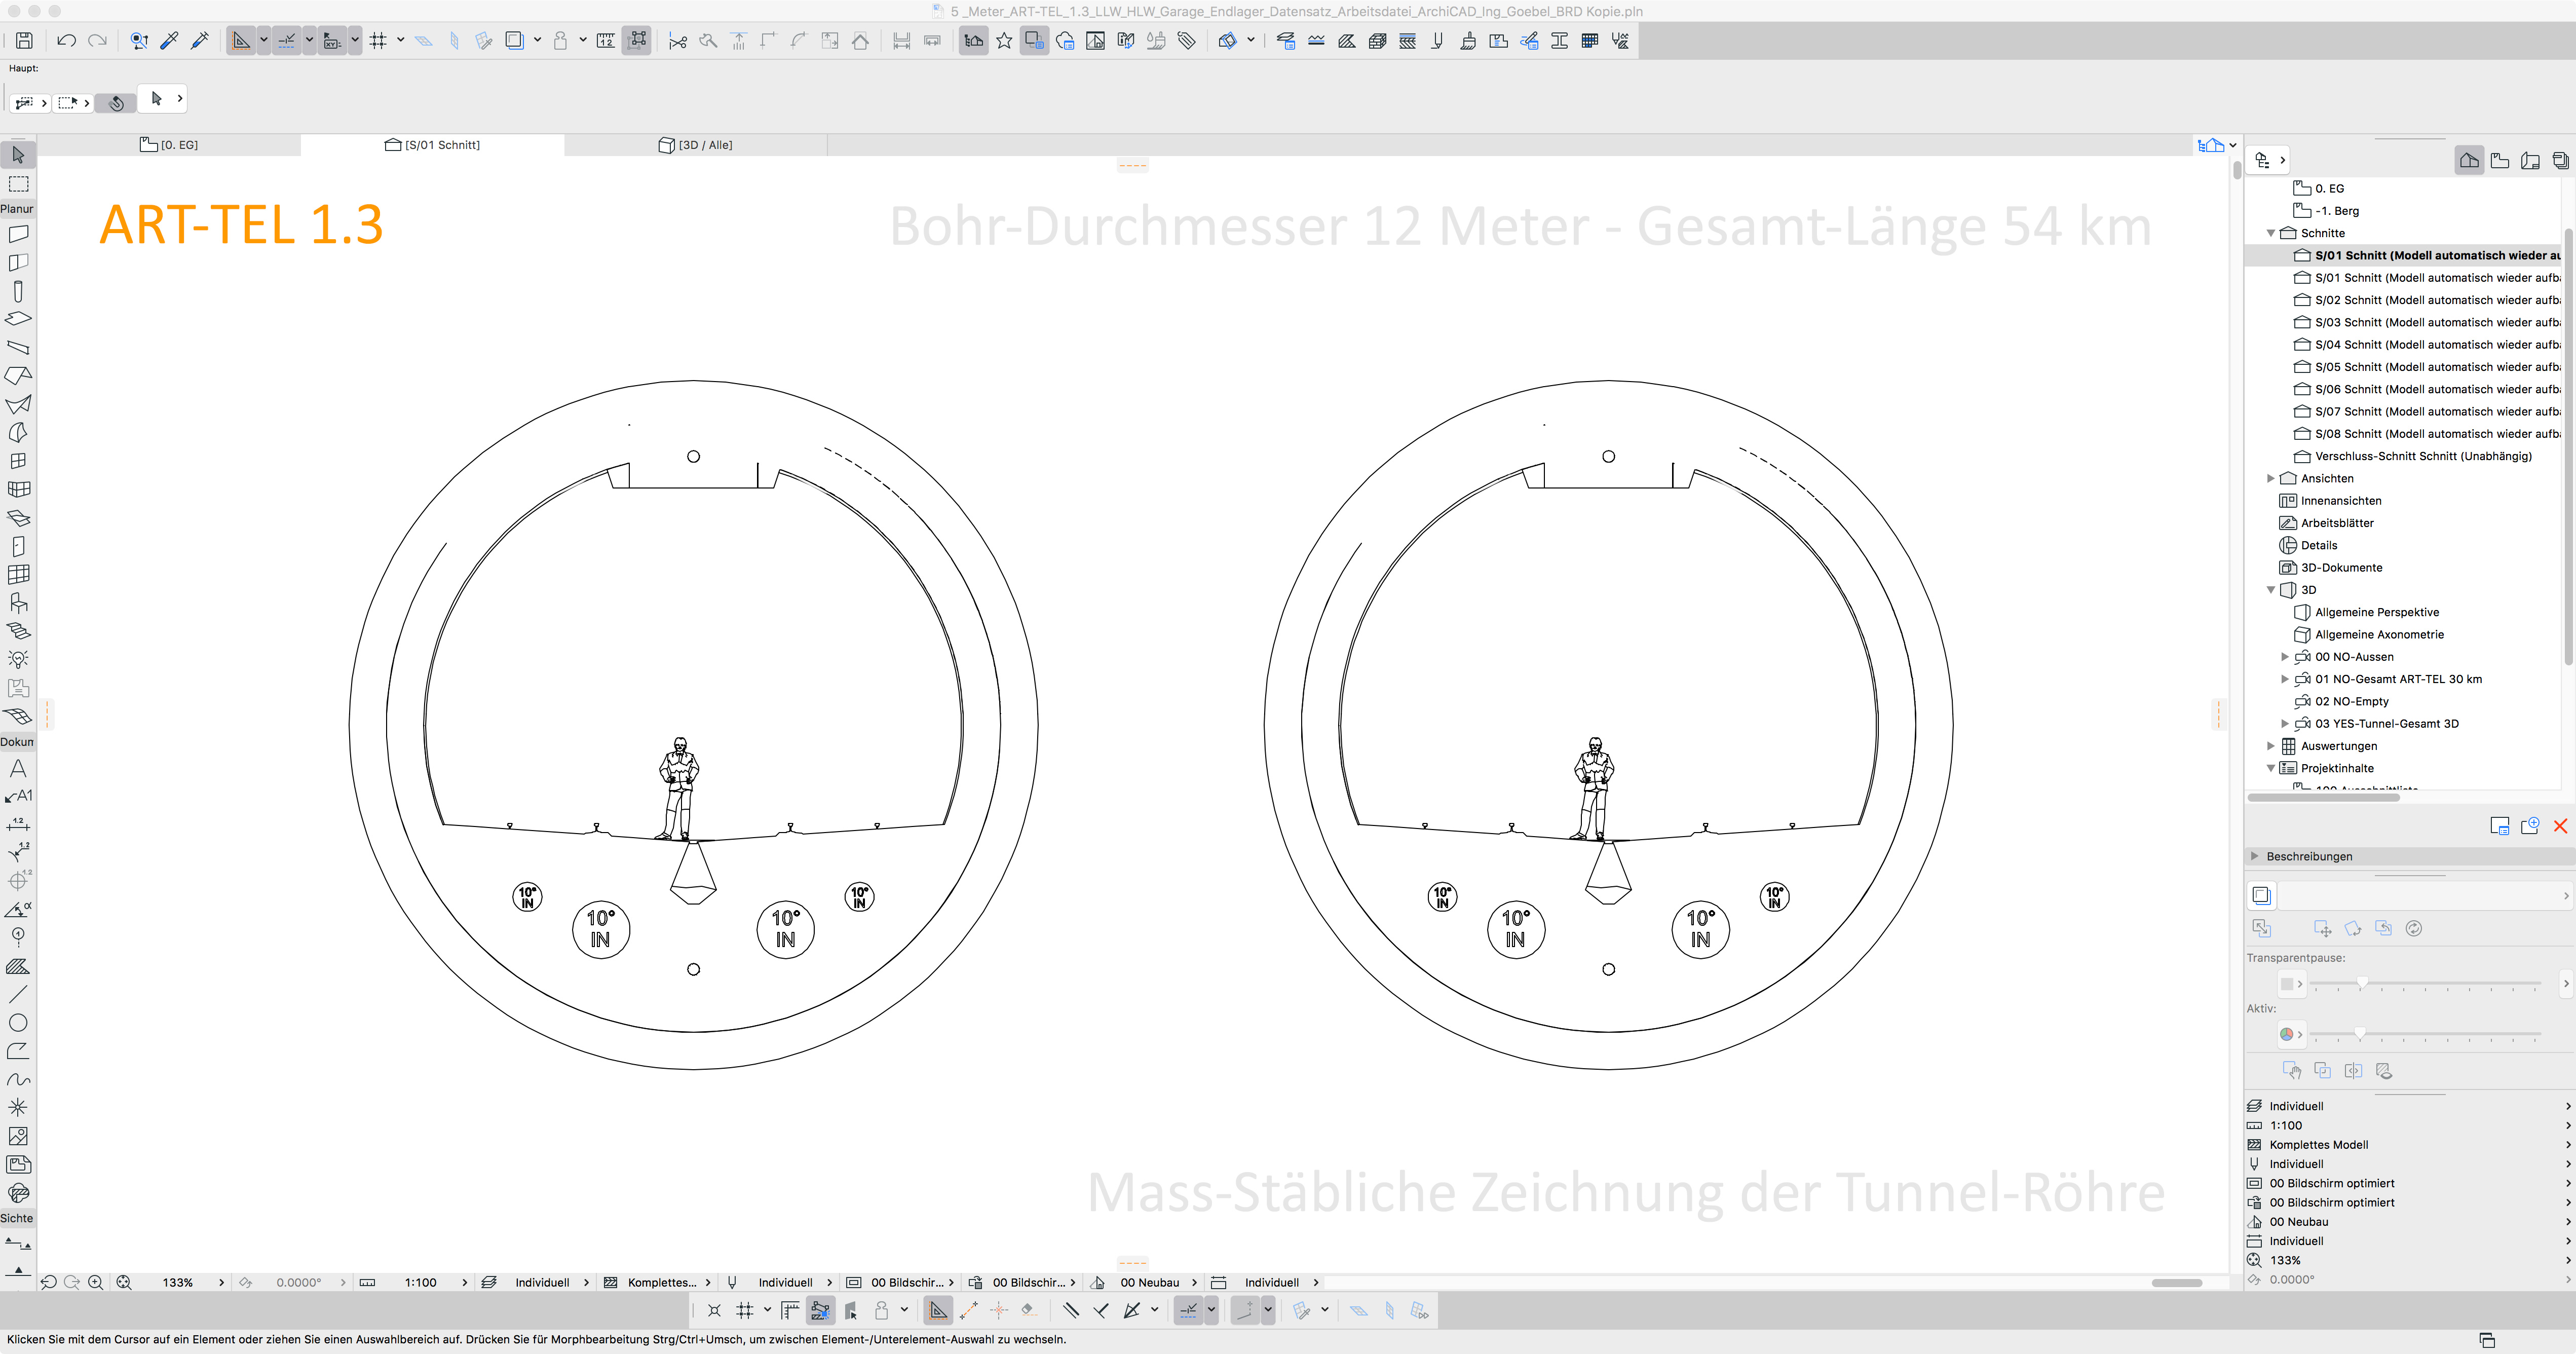2576x1354 pixels.
Task: Click the zoom-in magnifier icon at bottom left
Action: 96,1282
